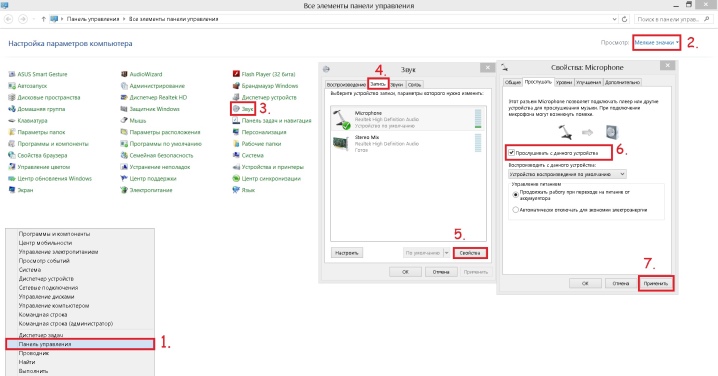This screenshot has width=718, height=376.
Task: Click Применить in Microphone properties
Action: (x=656, y=283)
